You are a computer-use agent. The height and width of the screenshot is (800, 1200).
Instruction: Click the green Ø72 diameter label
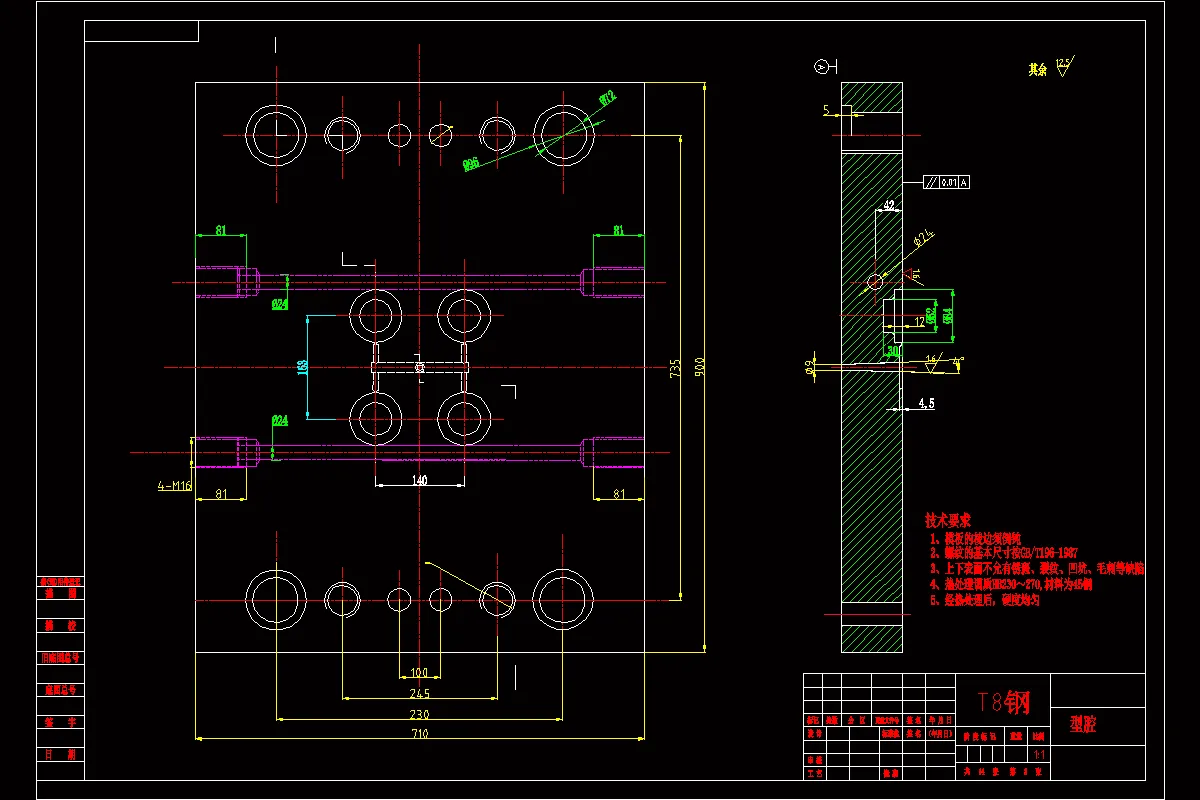pos(607,98)
